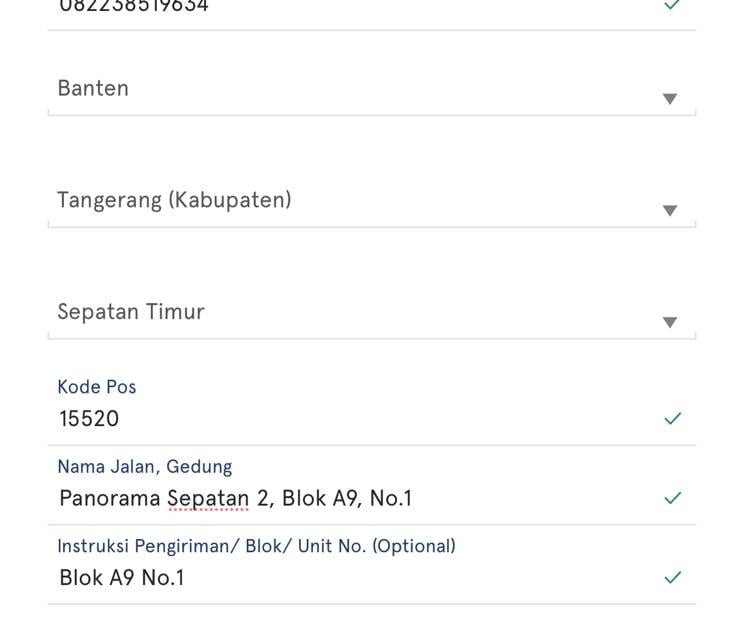Expand the Banten dropdown arrow
This screenshot has width=744, height=640.
pyautogui.click(x=670, y=99)
